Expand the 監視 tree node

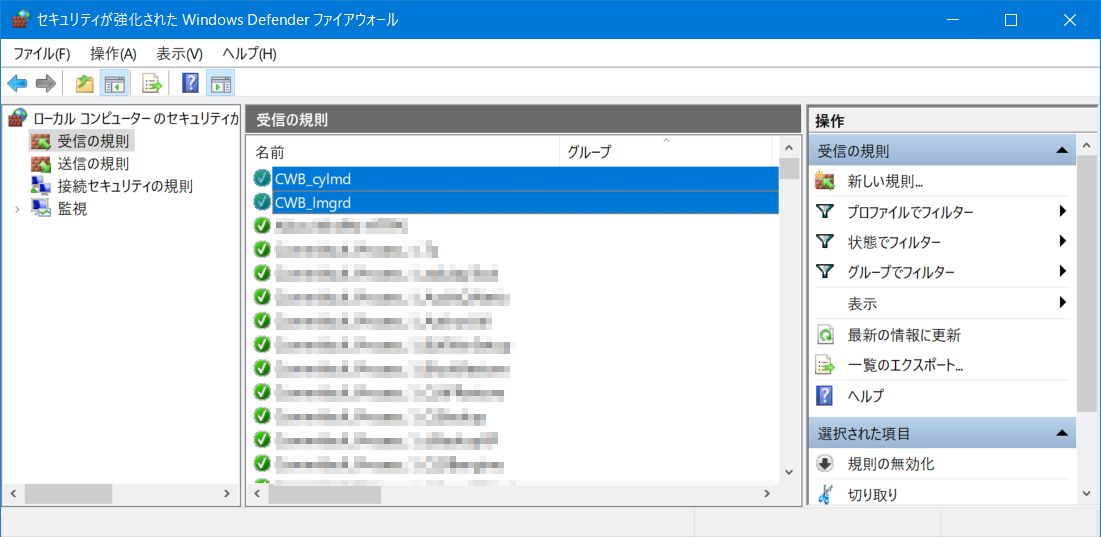point(18,208)
